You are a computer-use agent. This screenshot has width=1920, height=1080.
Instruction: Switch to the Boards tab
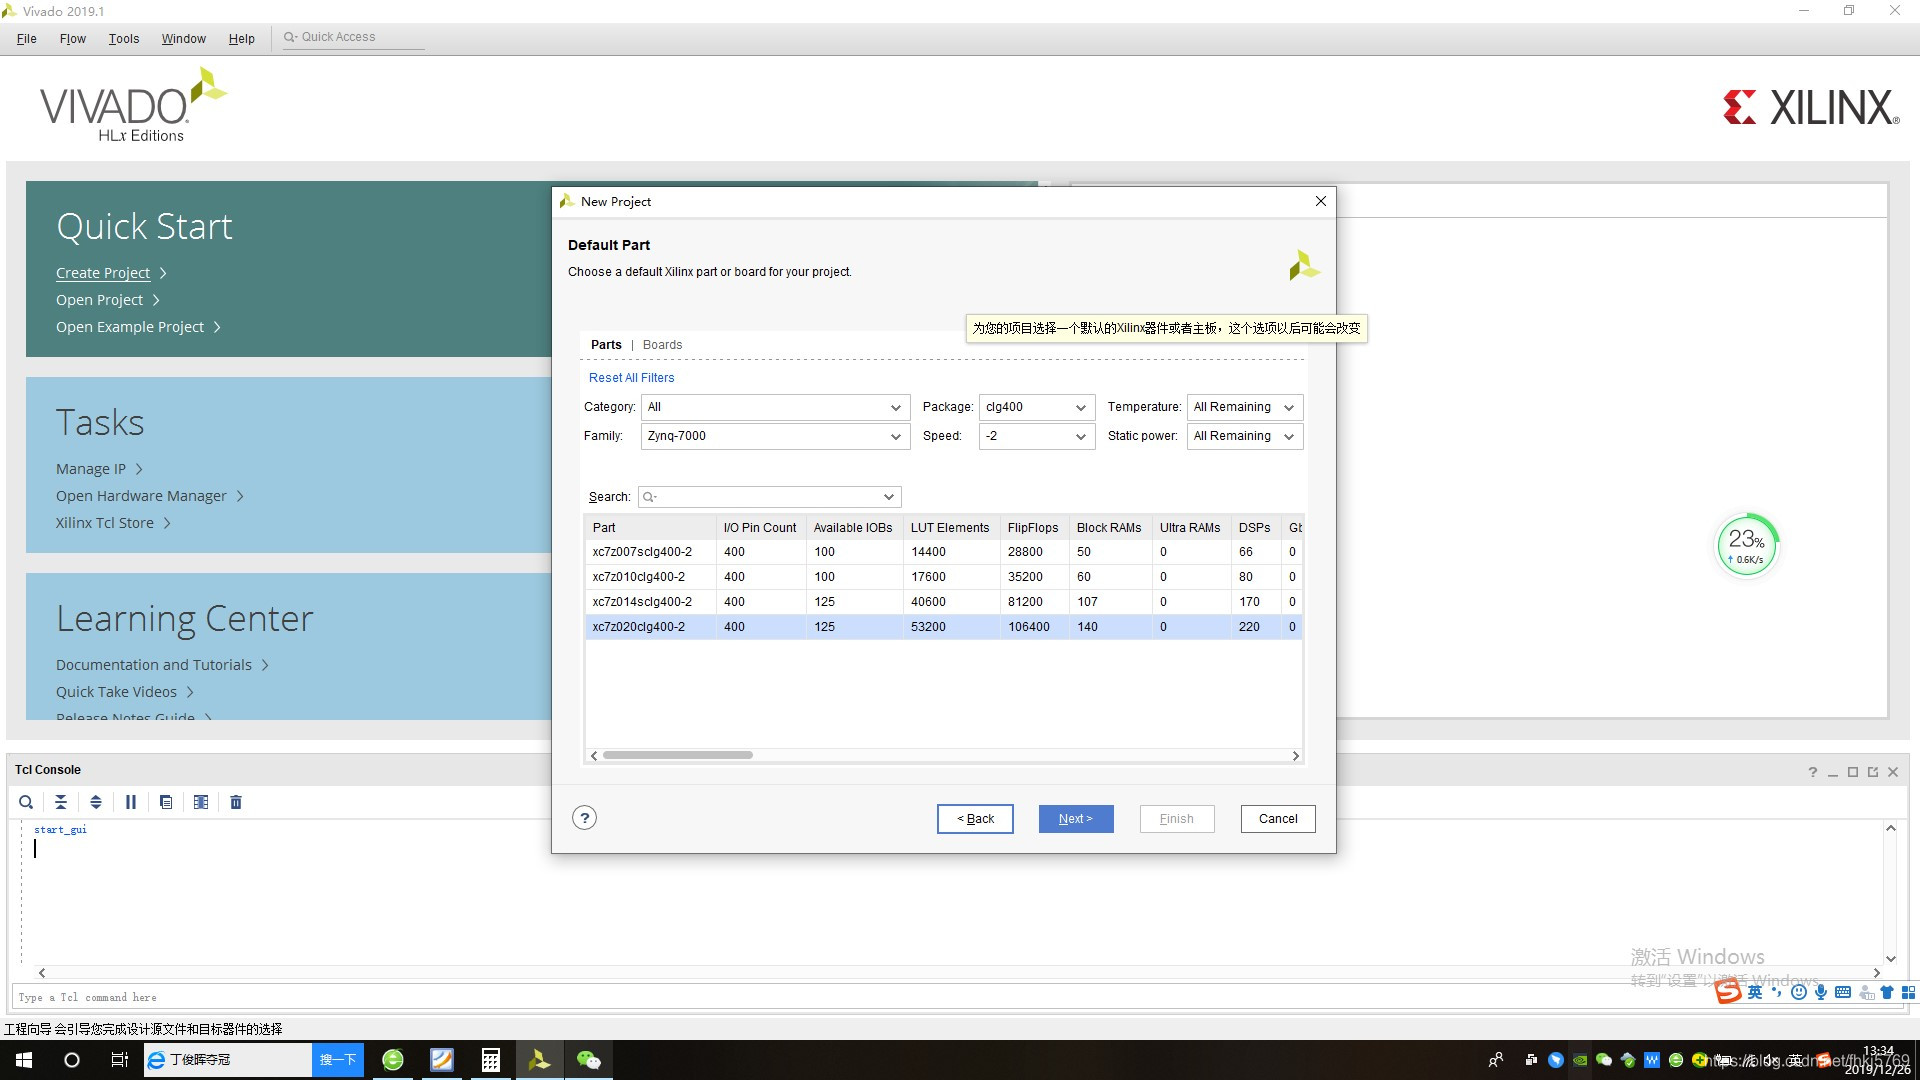pyautogui.click(x=662, y=345)
